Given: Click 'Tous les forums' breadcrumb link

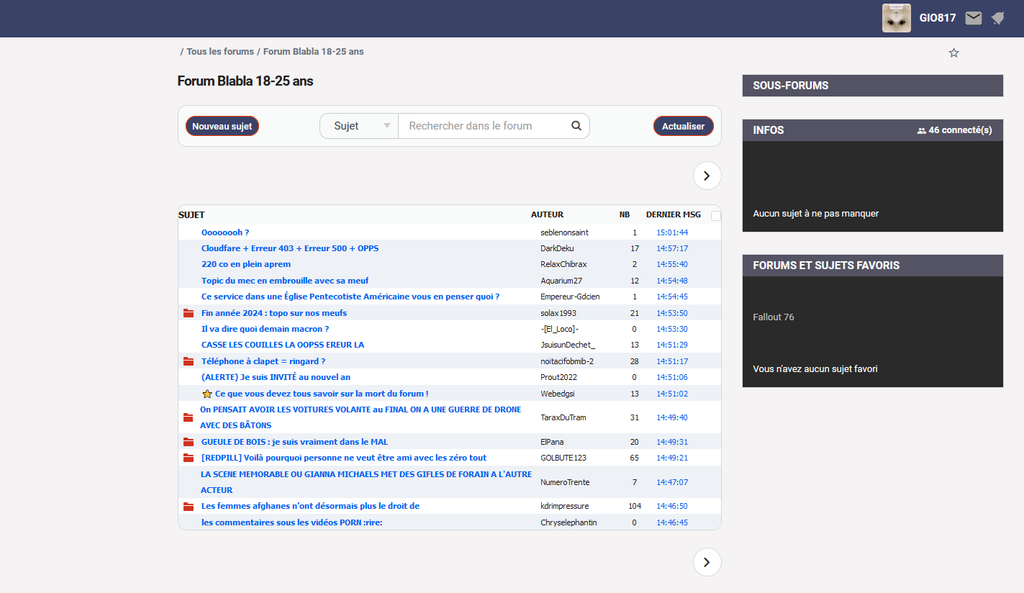Looking at the screenshot, I should [220, 51].
